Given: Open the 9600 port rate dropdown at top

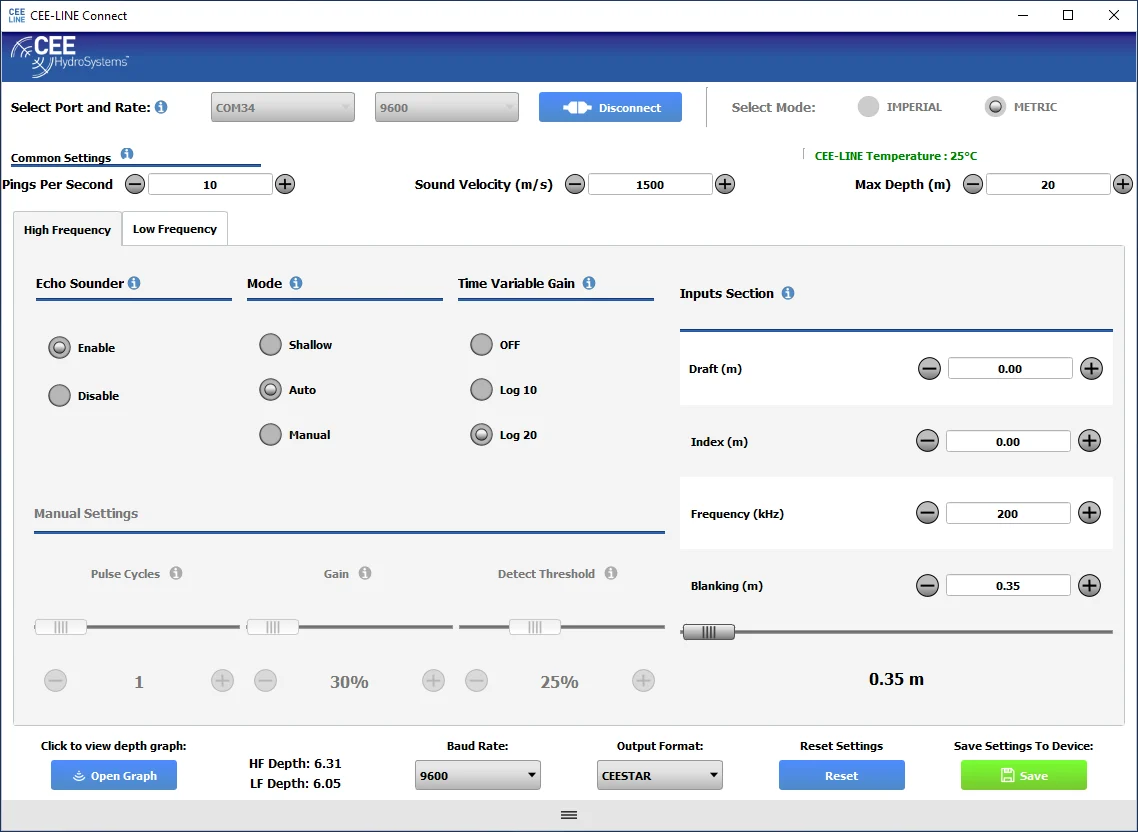Looking at the screenshot, I should pyautogui.click(x=447, y=107).
